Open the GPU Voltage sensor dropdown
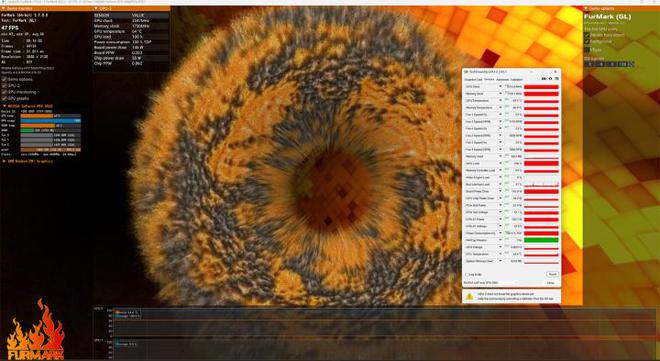The height and width of the screenshot is (361, 660). 500,247
